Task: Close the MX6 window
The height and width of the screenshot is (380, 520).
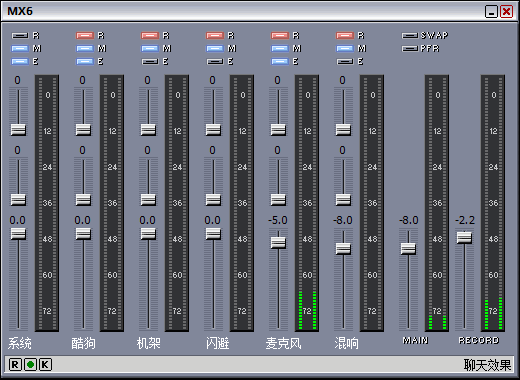Action: [506, 12]
